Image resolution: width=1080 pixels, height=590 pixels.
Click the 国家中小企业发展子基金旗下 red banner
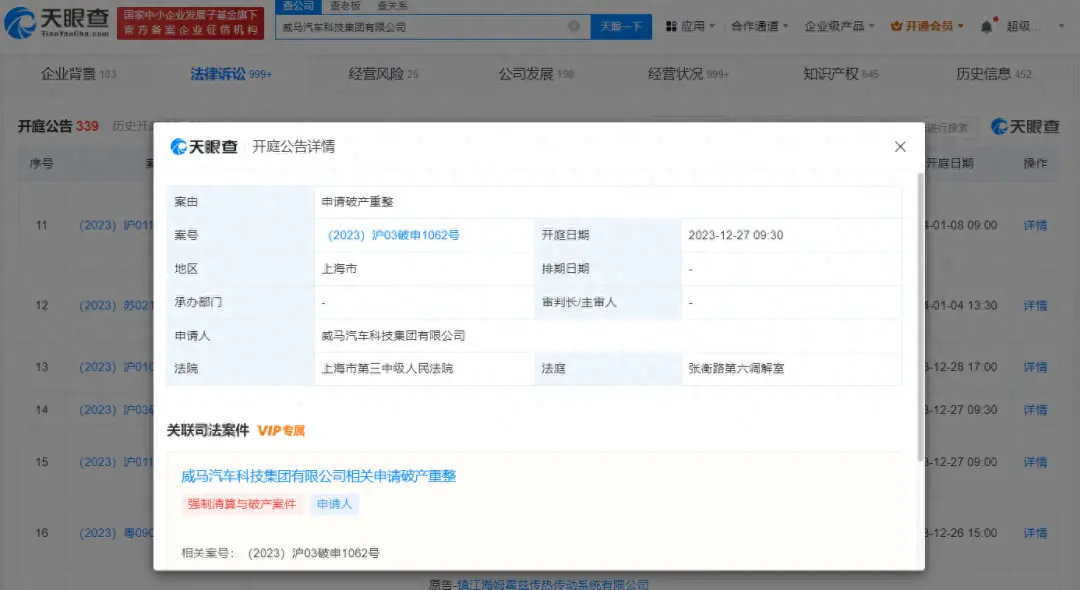click(x=190, y=23)
